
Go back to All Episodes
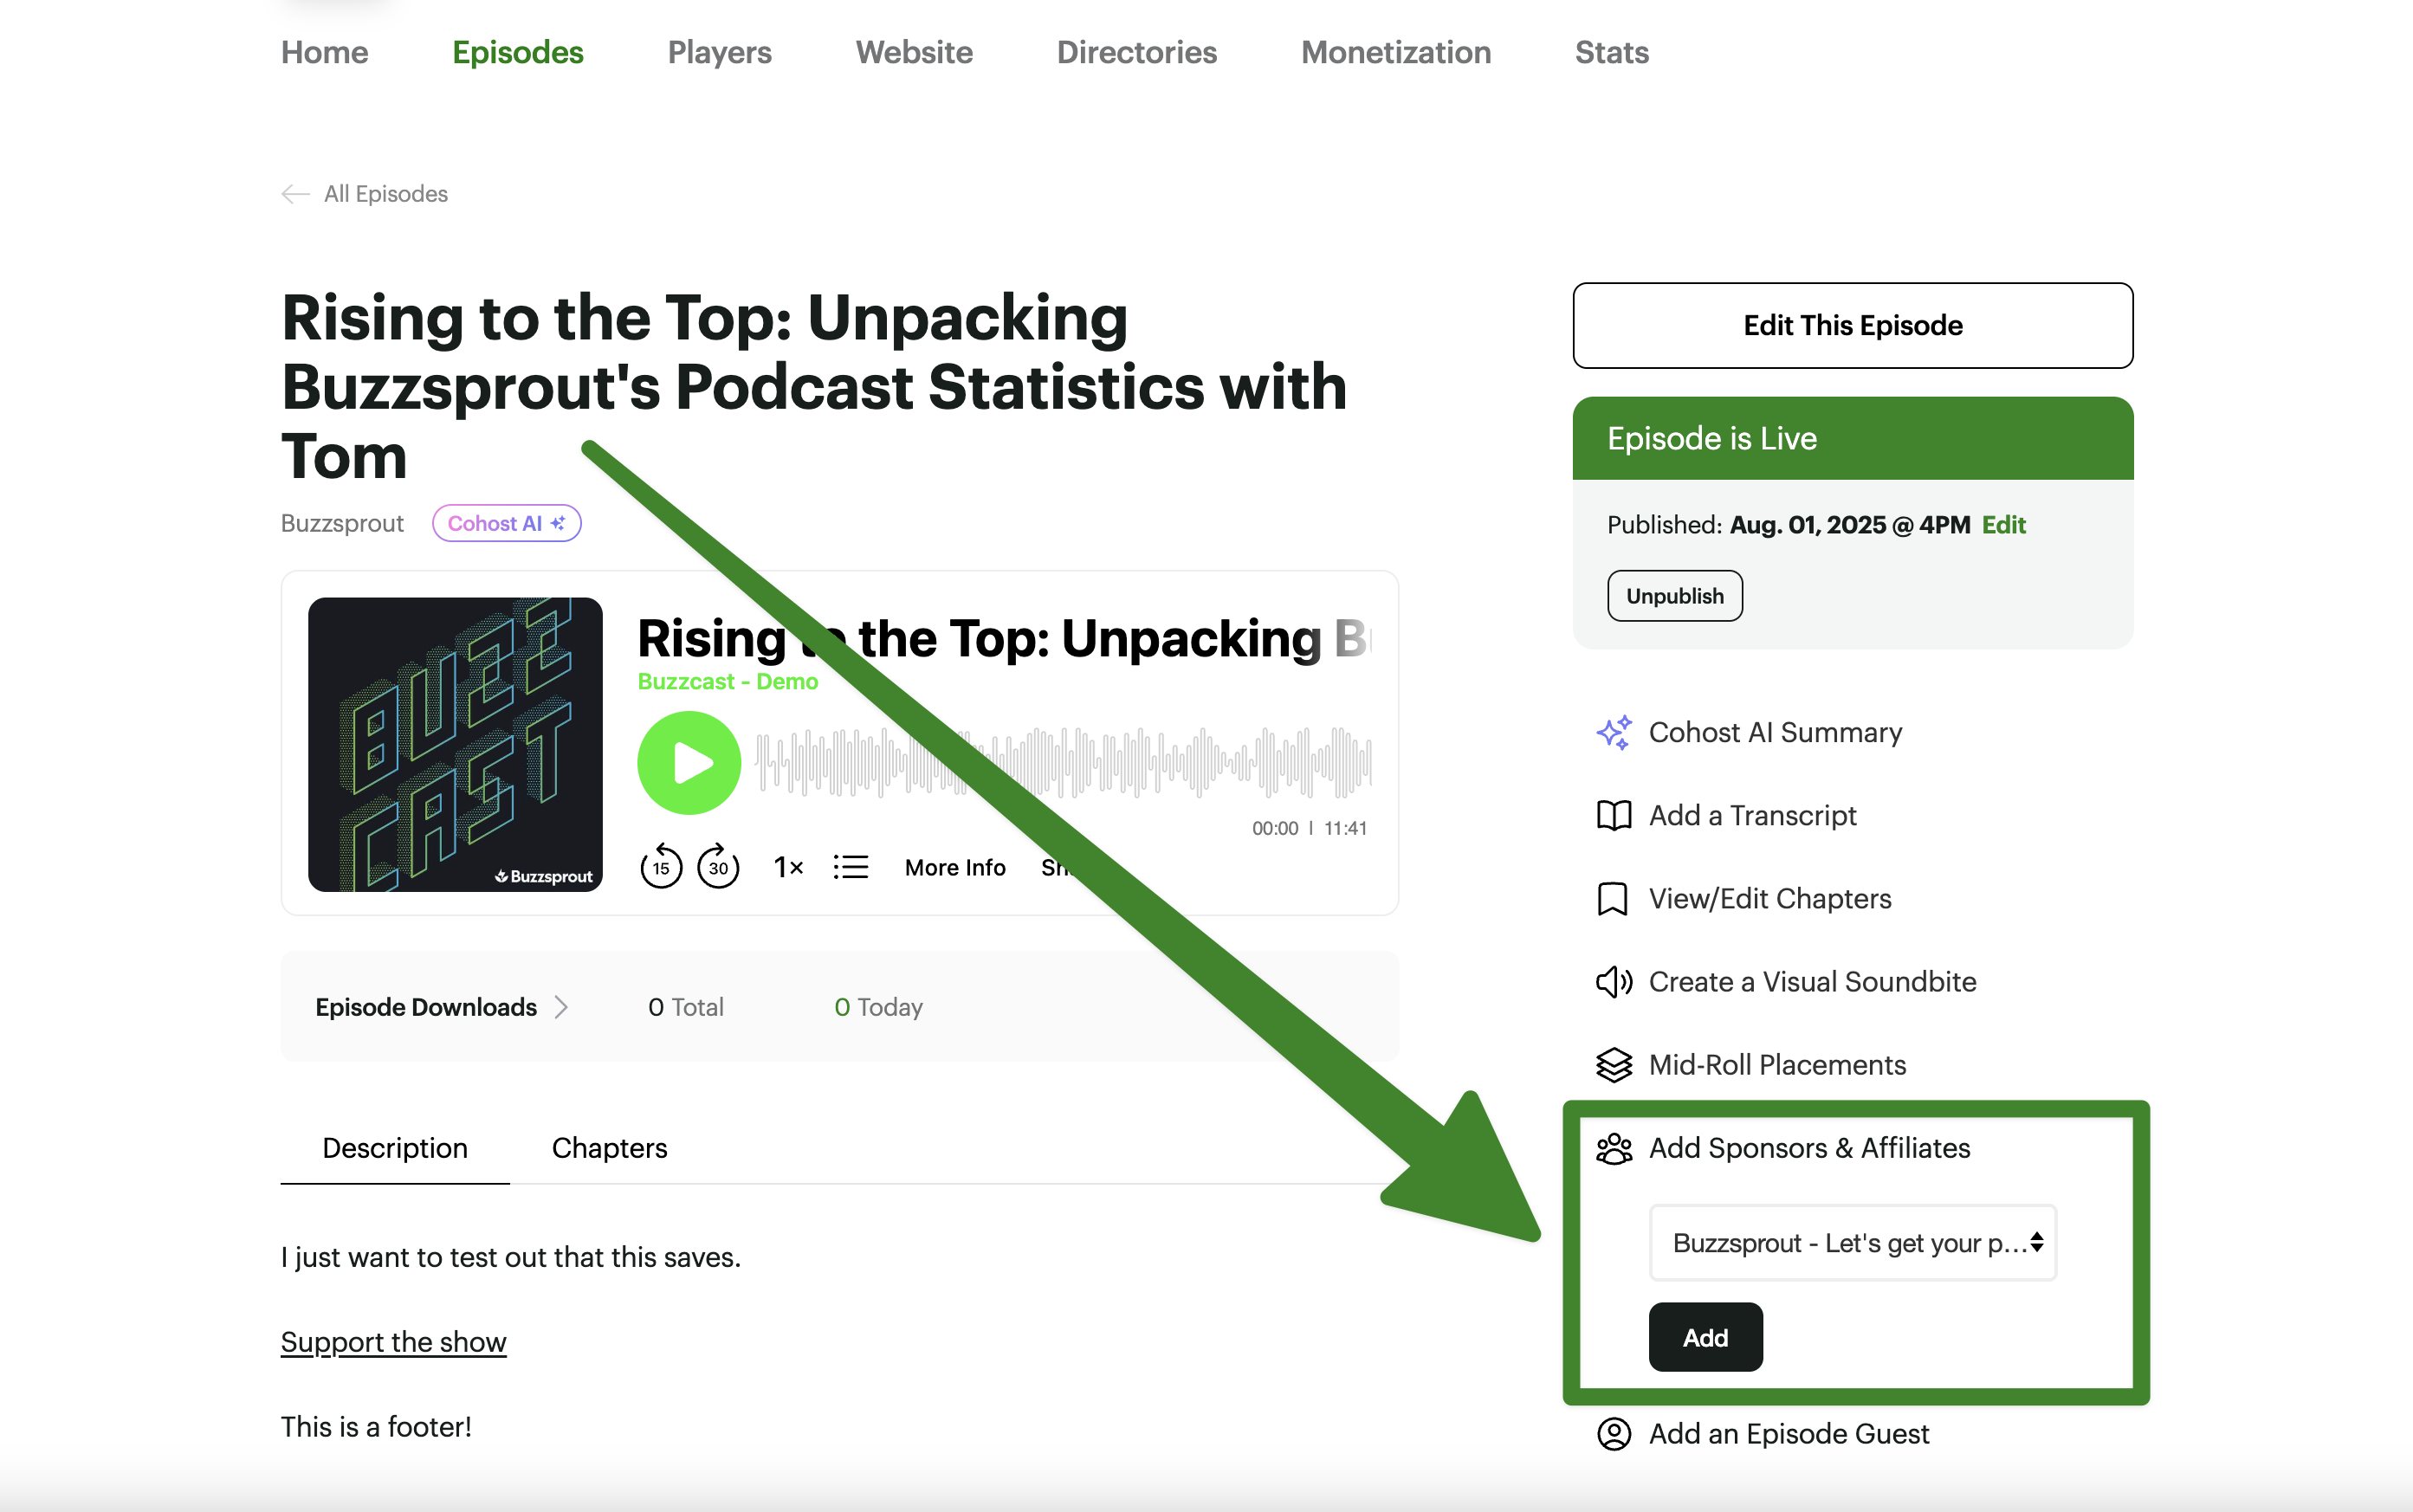click(364, 194)
